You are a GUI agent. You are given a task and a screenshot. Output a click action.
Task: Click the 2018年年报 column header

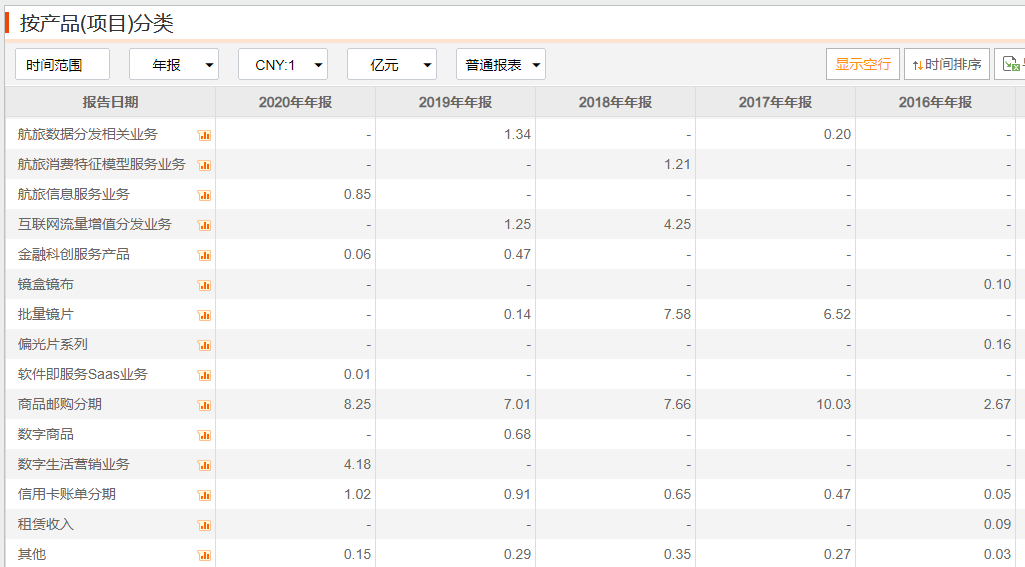(x=615, y=102)
